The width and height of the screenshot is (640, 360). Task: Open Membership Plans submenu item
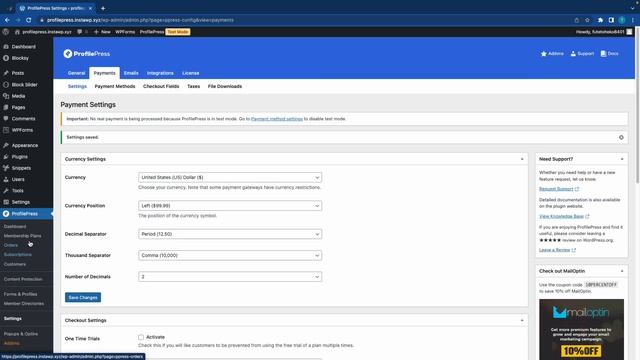click(22, 236)
